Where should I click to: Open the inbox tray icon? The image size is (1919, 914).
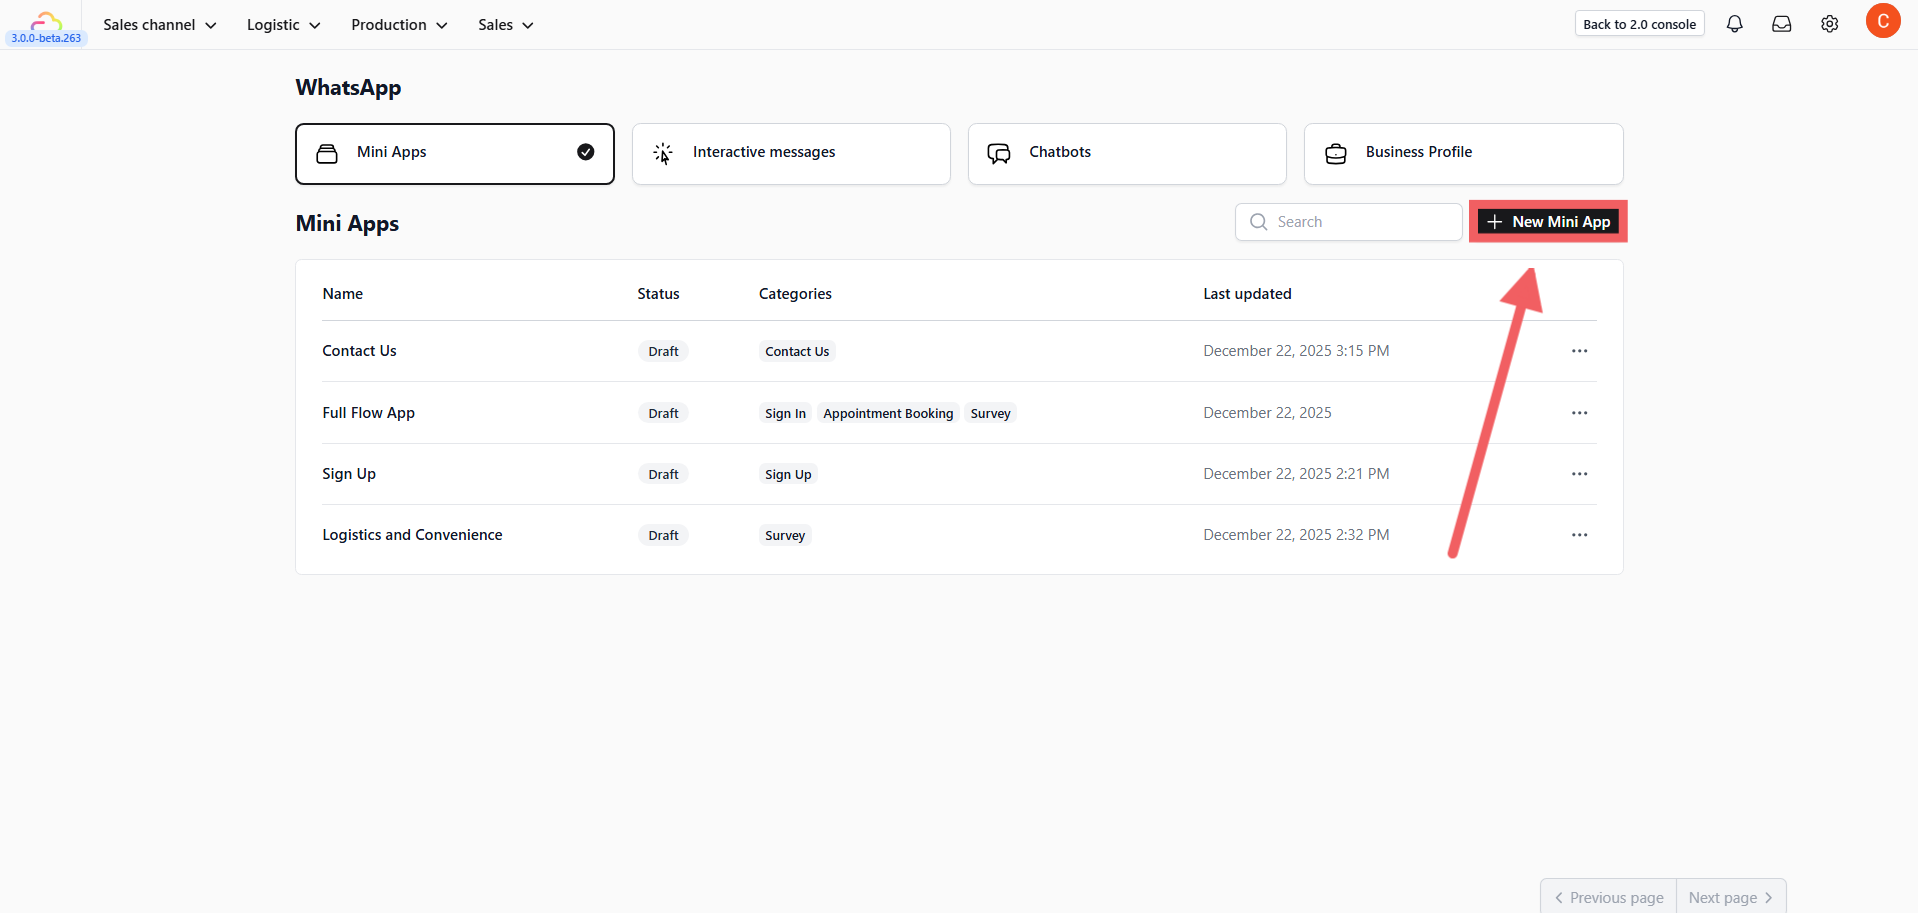[1781, 24]
